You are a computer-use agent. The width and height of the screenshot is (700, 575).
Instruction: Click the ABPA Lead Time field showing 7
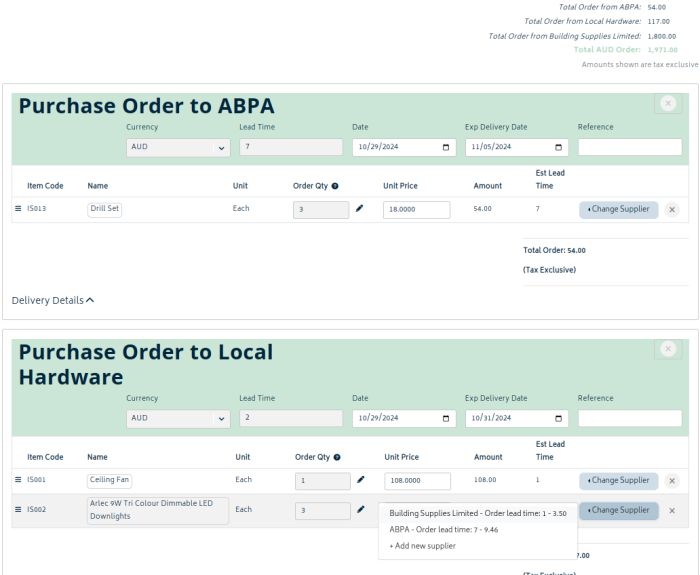point(291,147)
